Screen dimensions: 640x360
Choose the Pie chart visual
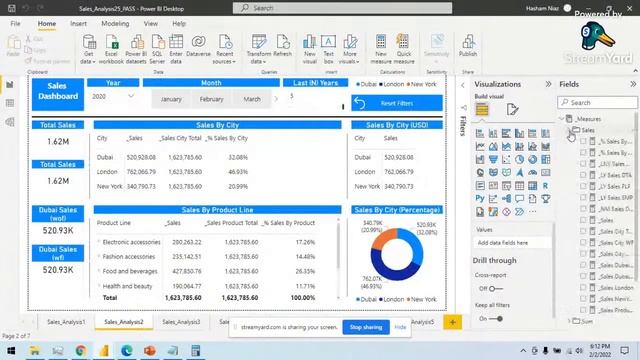tap(519, 160)
